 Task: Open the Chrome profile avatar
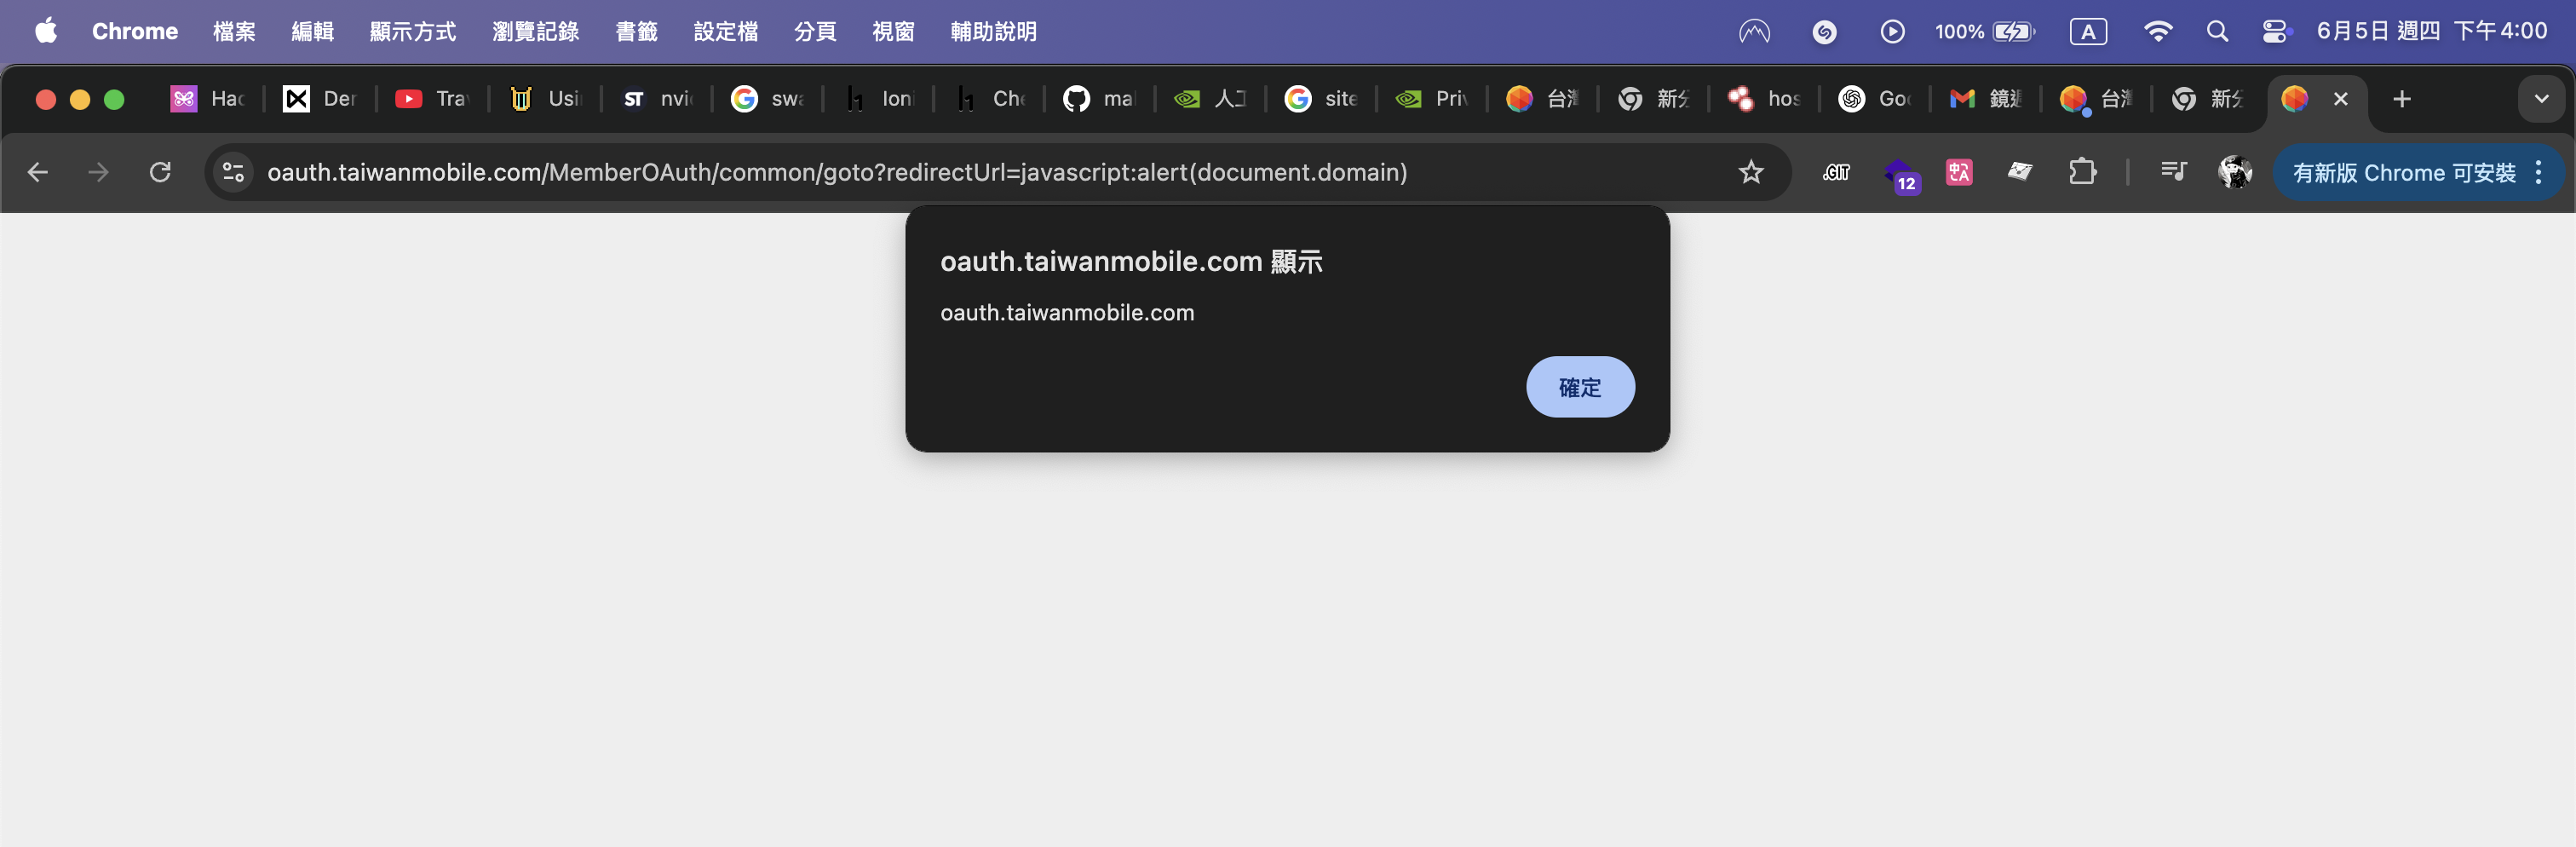point(2234,172)
